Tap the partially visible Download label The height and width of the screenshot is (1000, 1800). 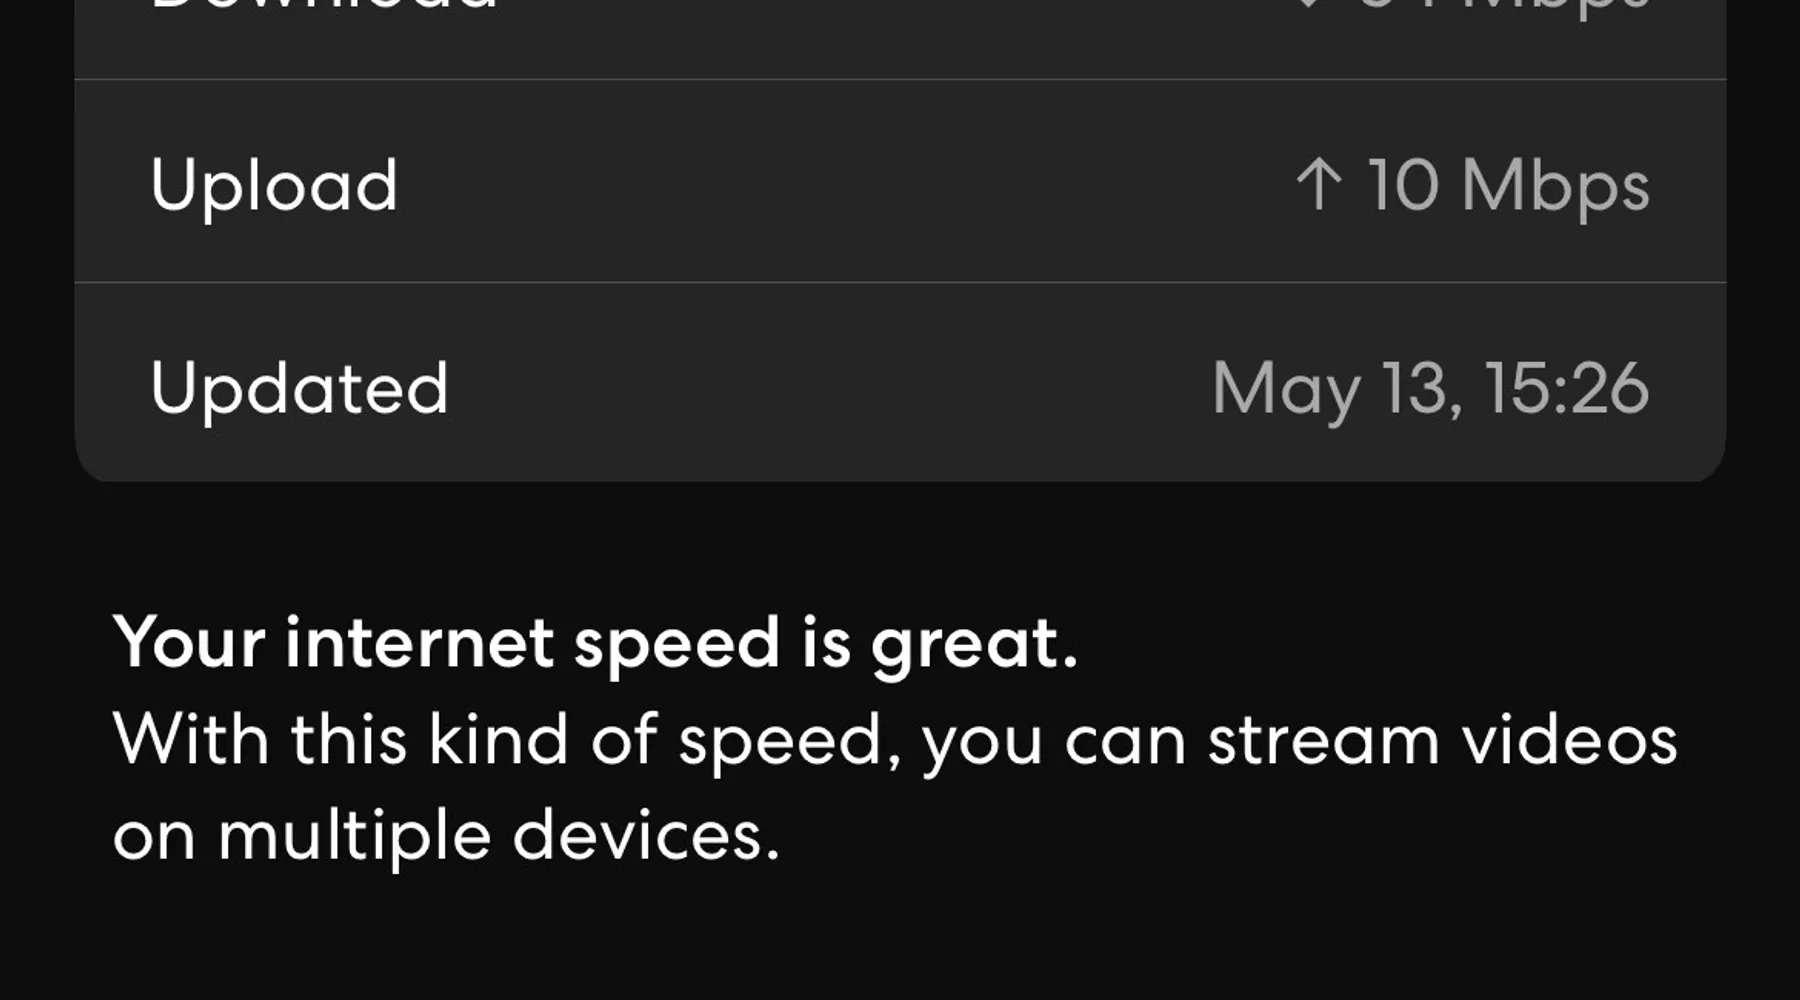coord(324,6)
